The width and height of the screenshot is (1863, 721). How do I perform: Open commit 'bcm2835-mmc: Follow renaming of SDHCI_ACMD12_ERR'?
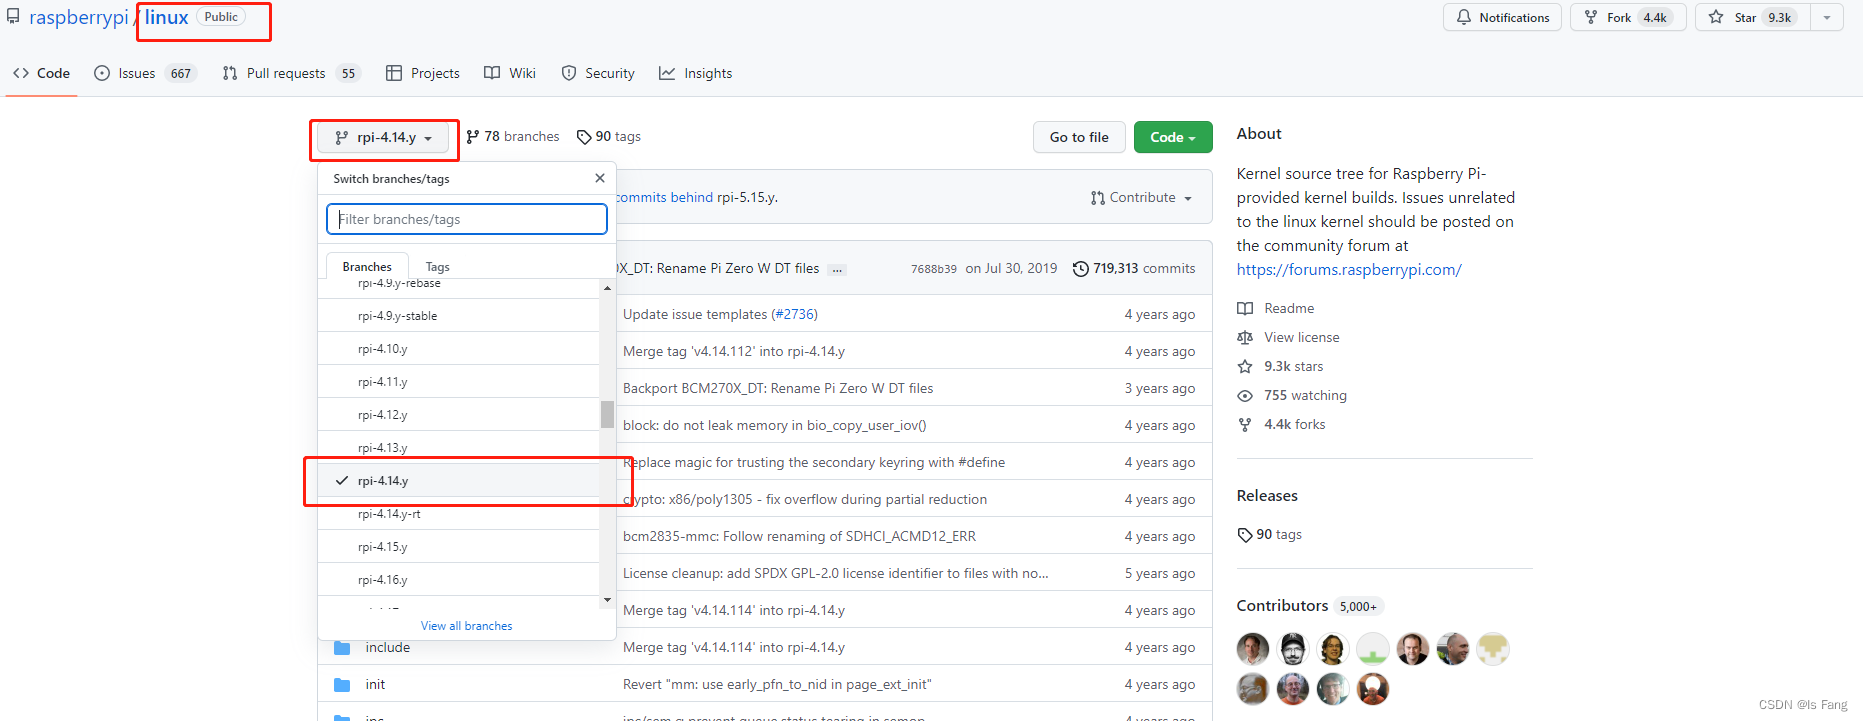click(799, 536)
